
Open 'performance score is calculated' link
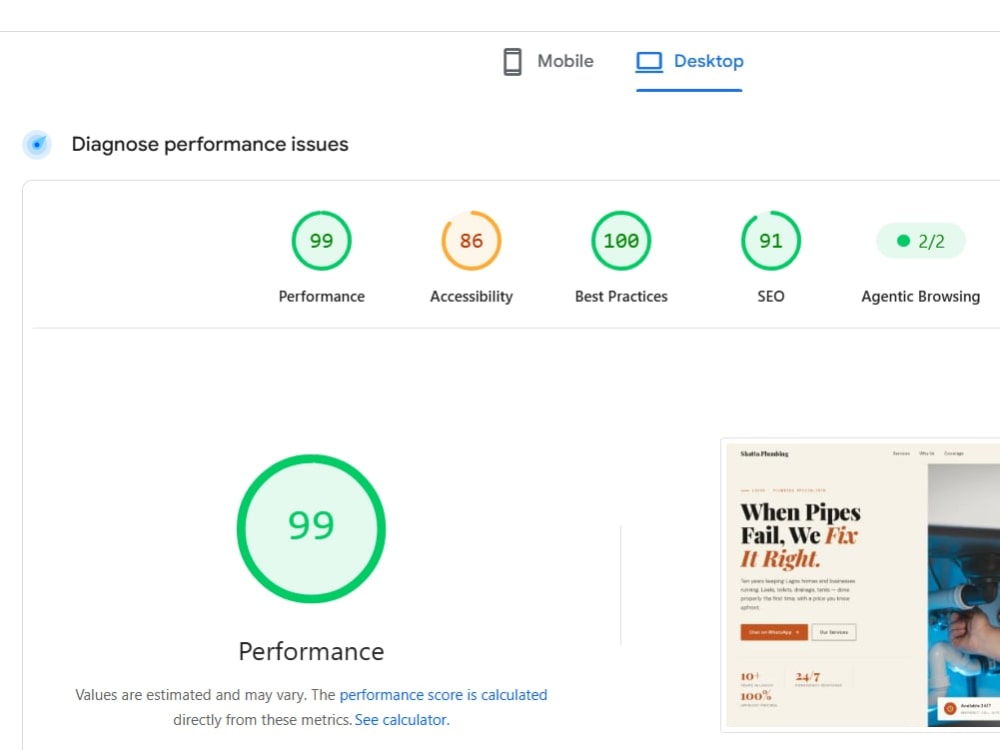[443, 695]
